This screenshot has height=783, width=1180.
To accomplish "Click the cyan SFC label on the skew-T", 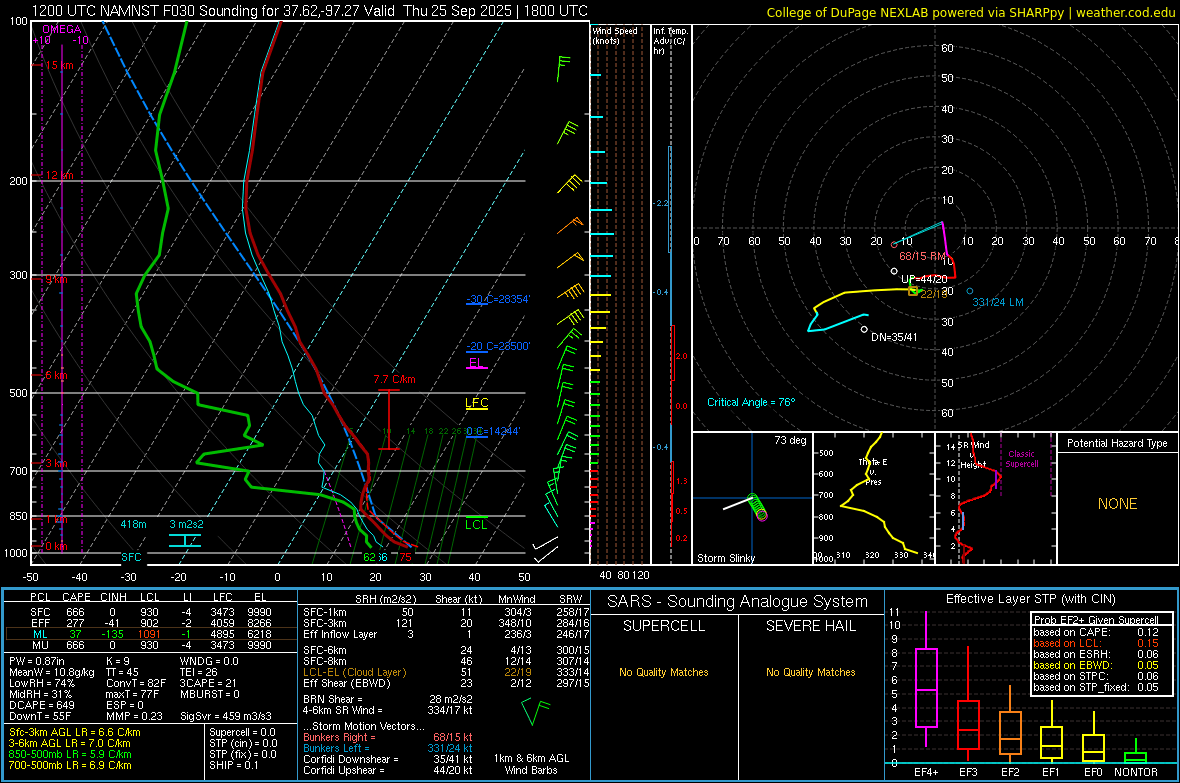I will click(x=131, y=557).
